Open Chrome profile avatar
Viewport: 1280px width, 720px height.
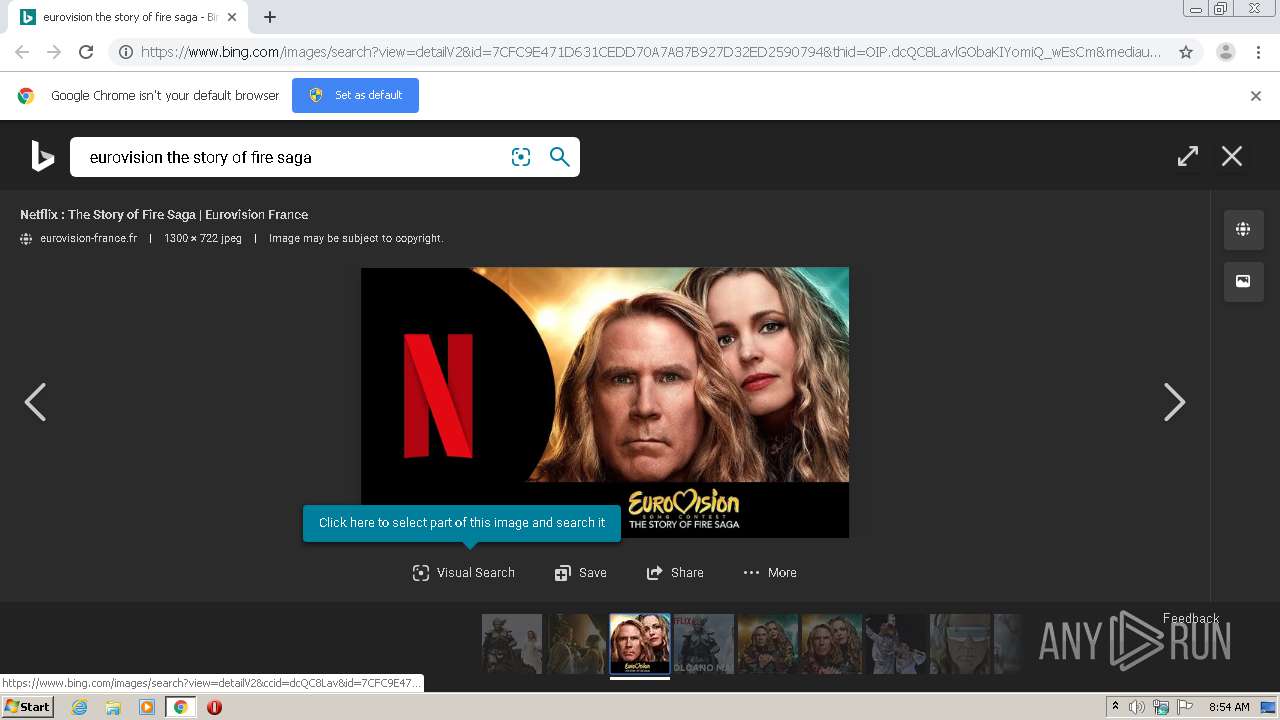coord(1226,52)
